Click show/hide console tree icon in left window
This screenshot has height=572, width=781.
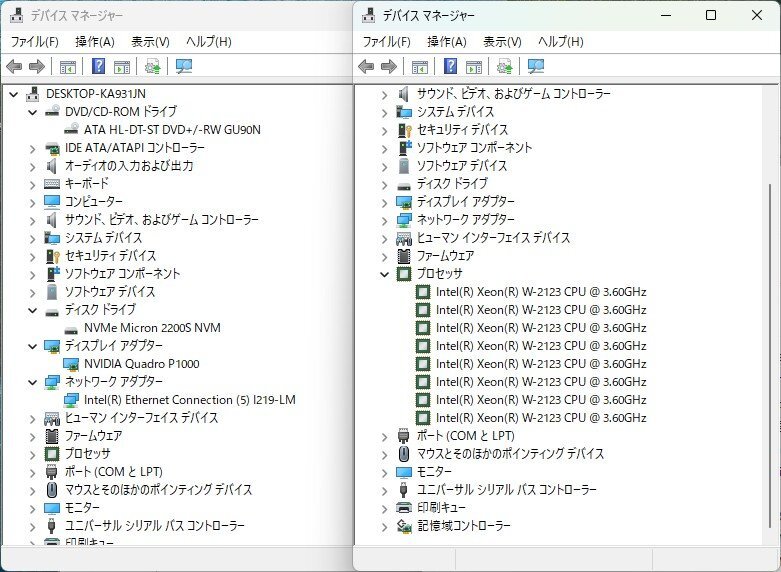point(68,66)
